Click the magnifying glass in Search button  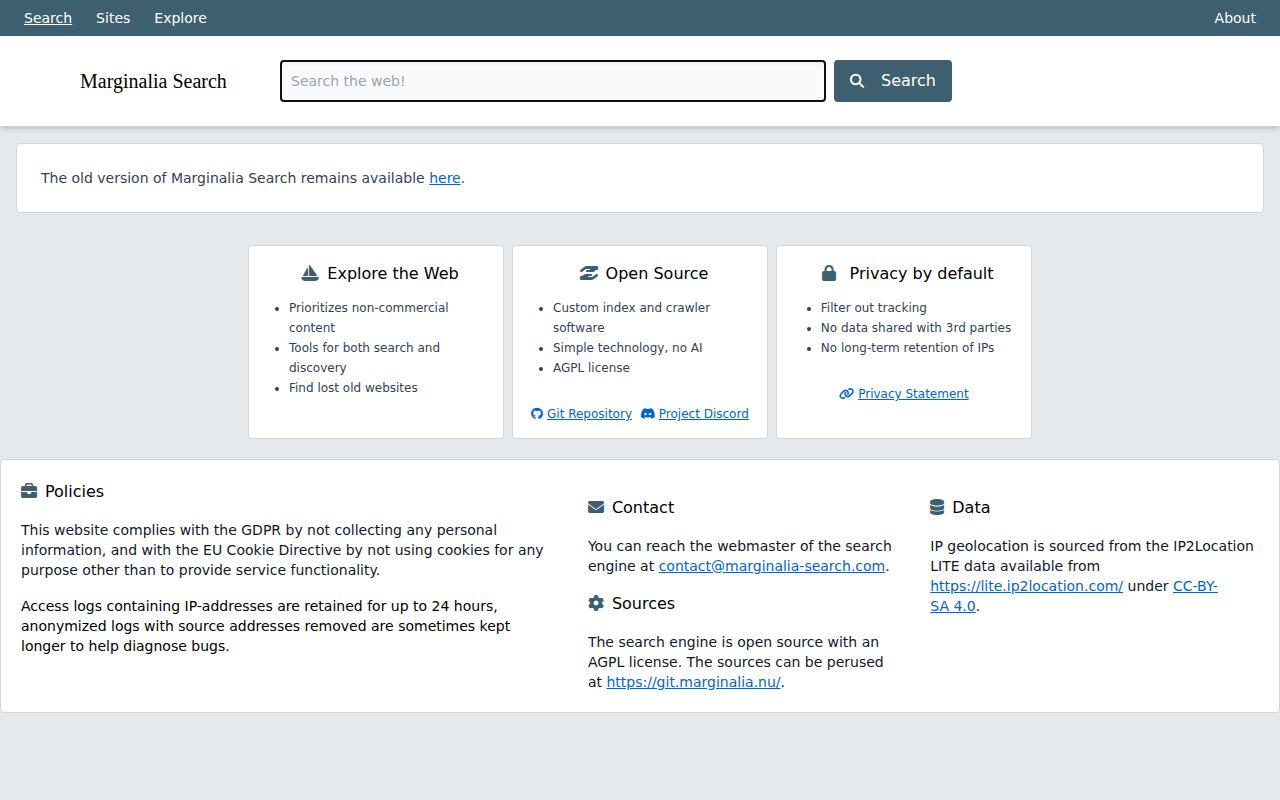857,81
